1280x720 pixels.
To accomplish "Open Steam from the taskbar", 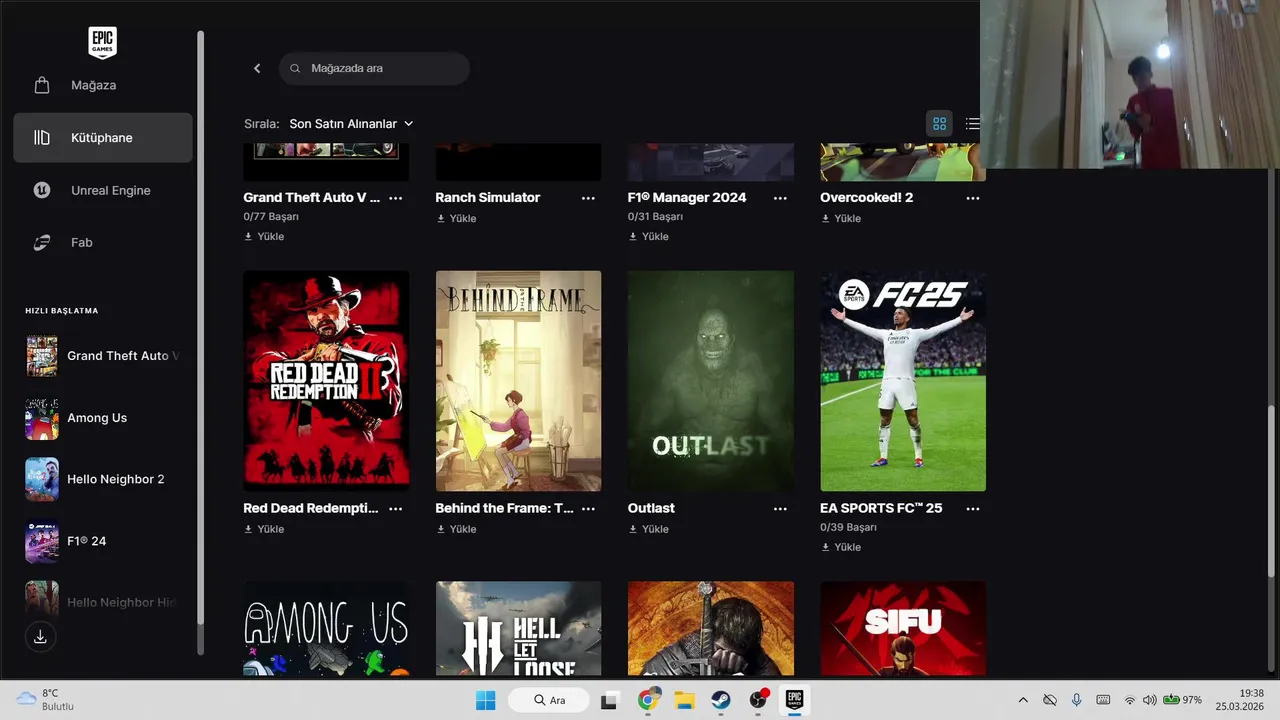I will (721, 700).
